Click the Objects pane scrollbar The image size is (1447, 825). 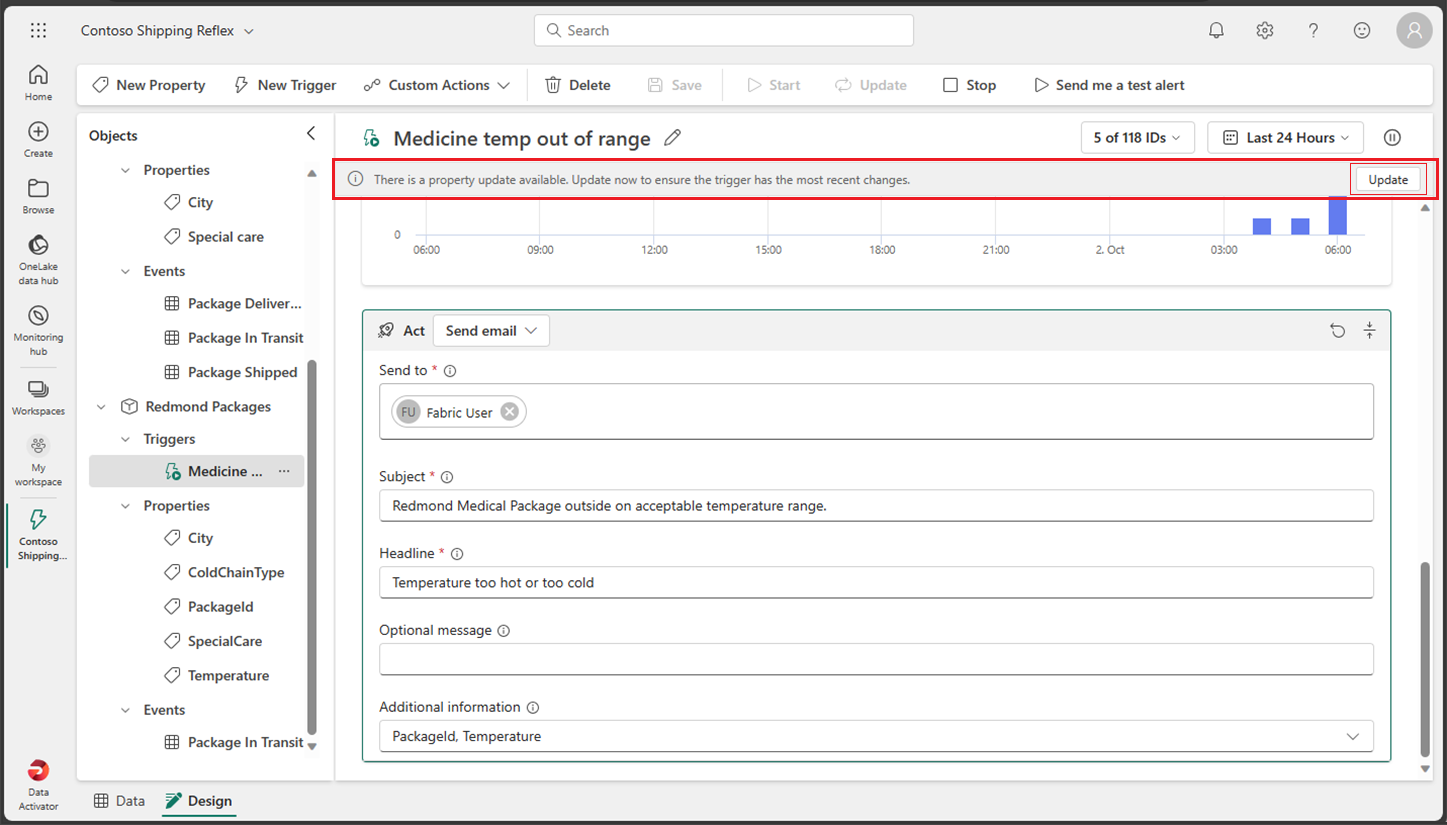312,547
